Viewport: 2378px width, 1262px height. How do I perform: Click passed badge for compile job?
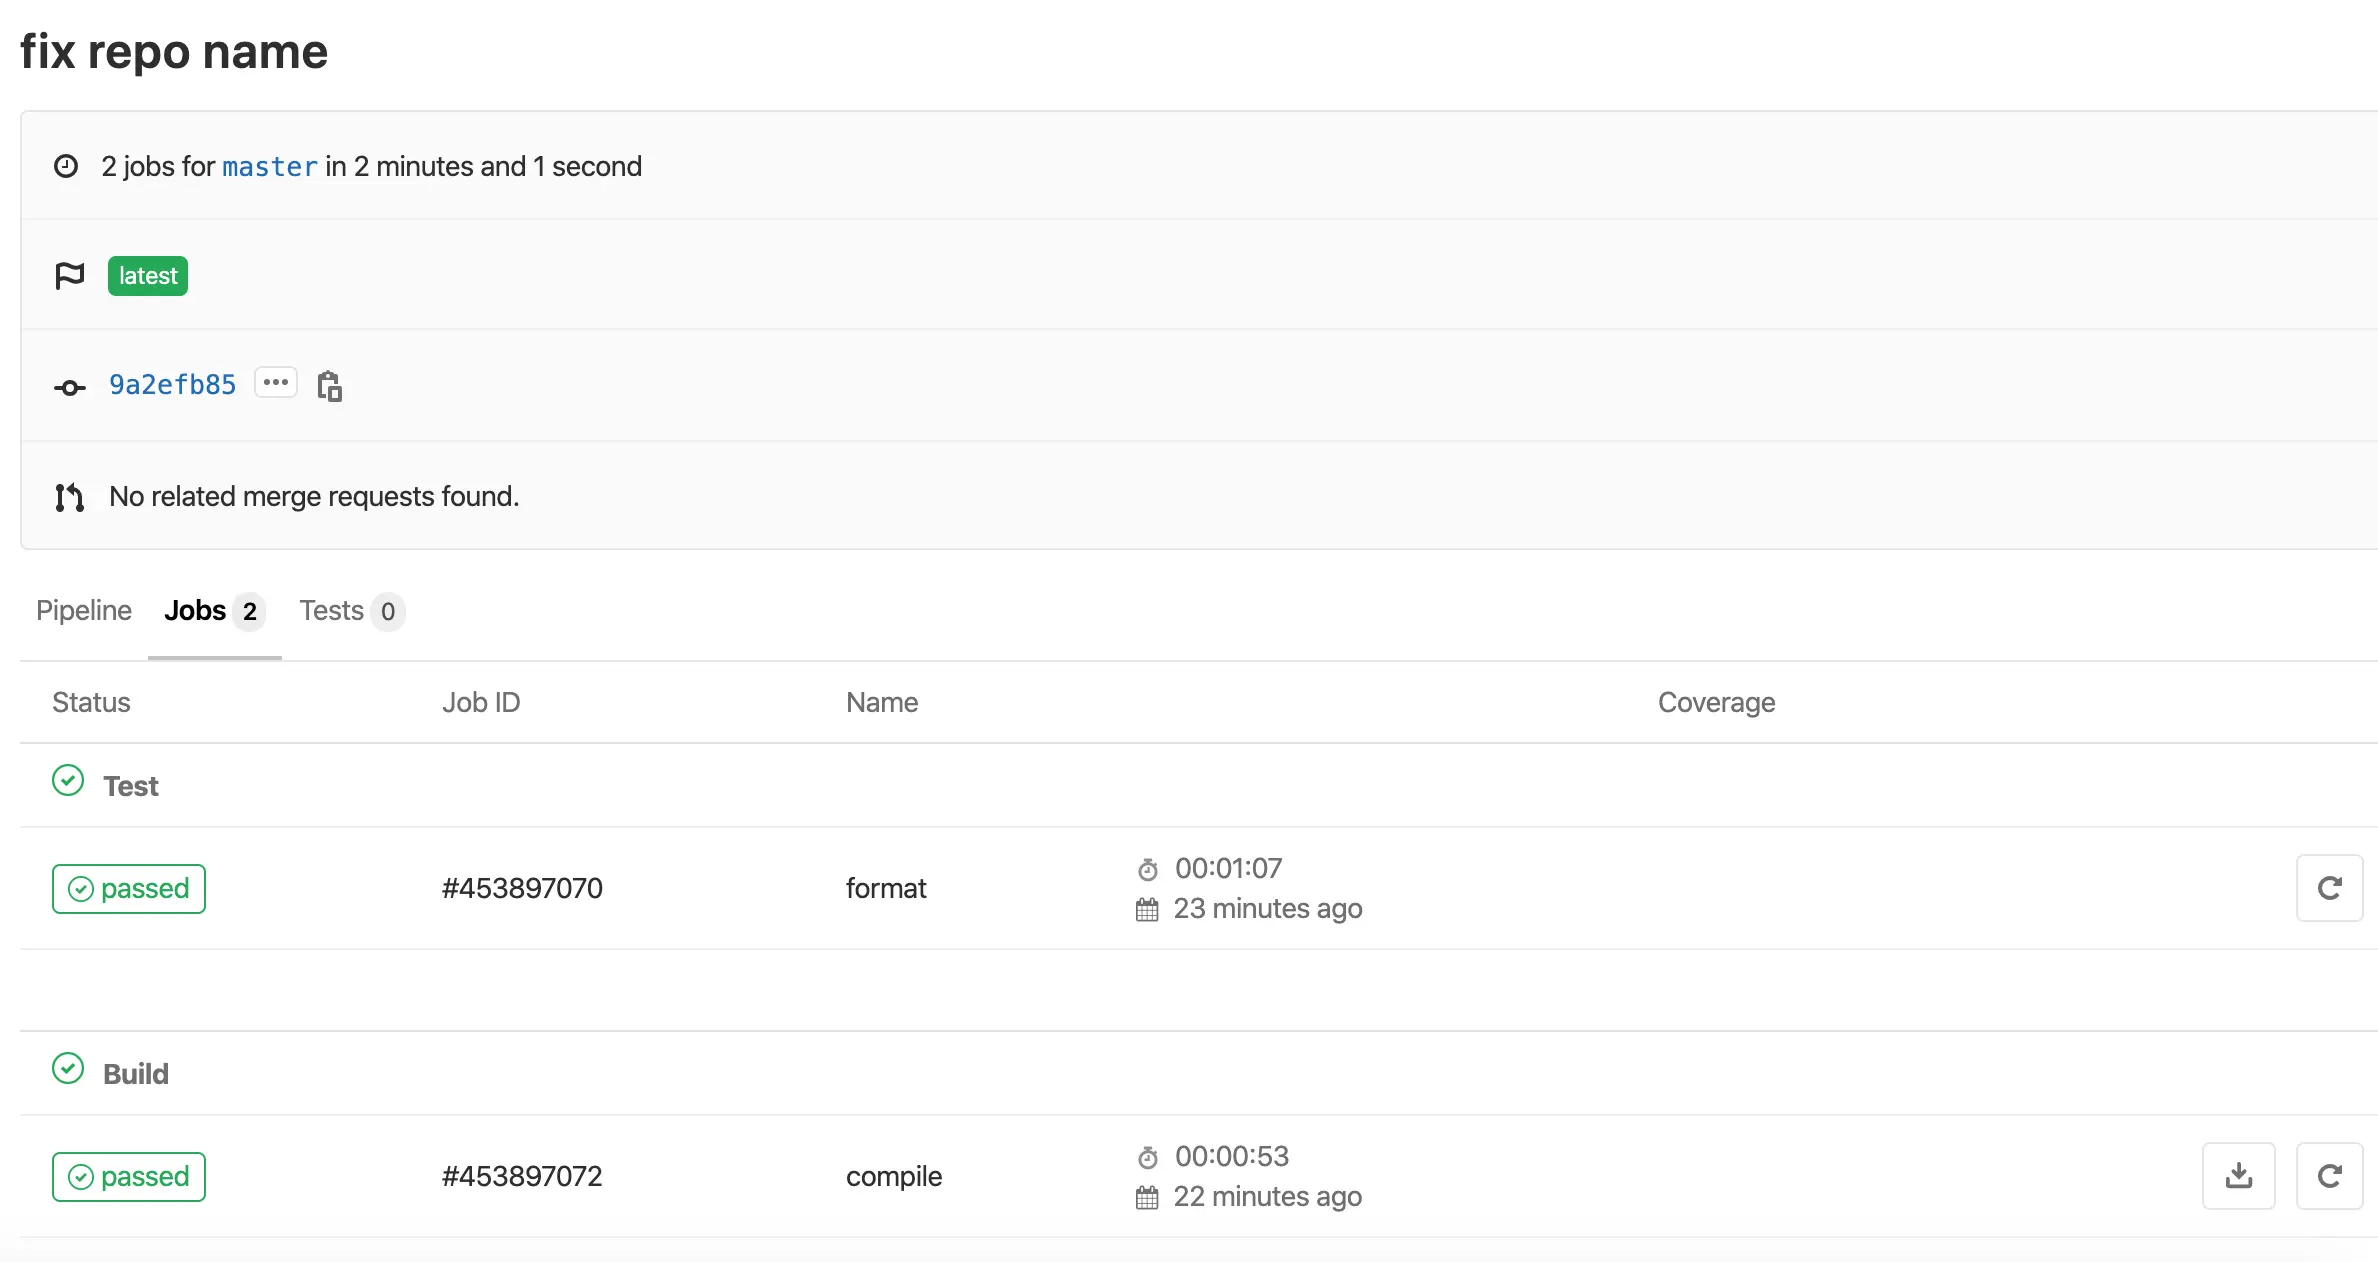[129, 1177]
